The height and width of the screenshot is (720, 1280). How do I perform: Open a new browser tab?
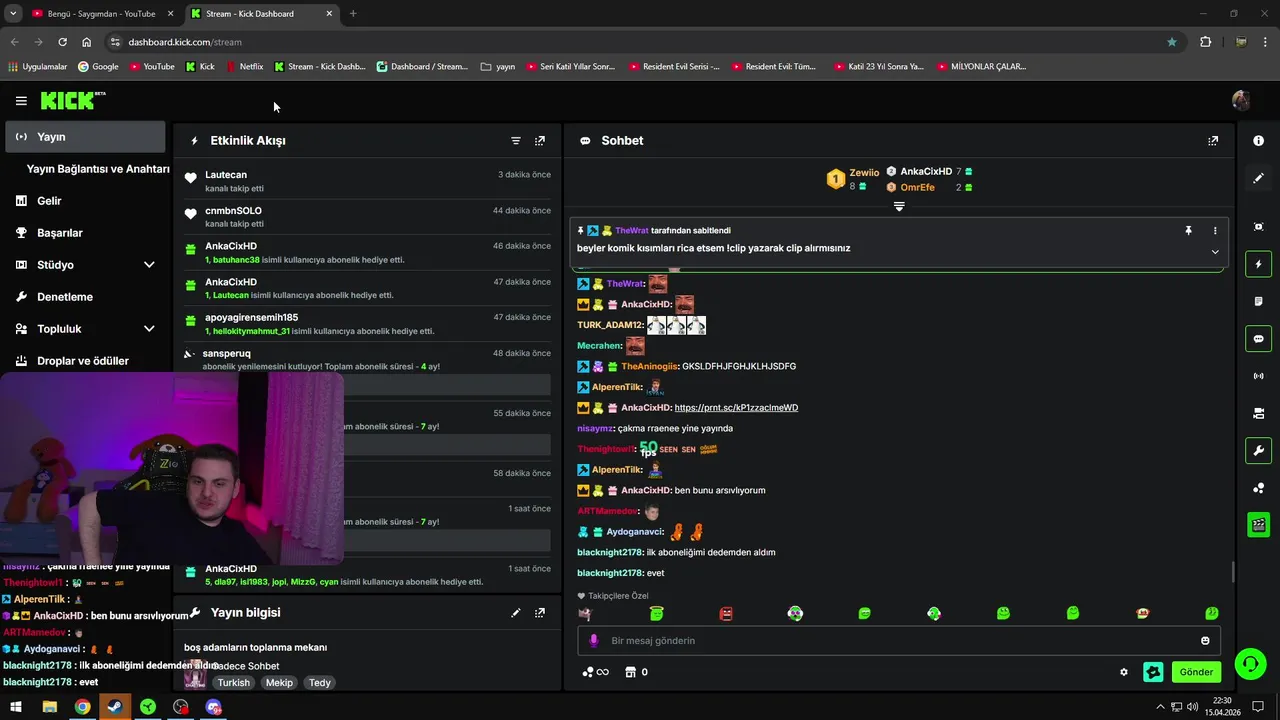click(353, 14)
